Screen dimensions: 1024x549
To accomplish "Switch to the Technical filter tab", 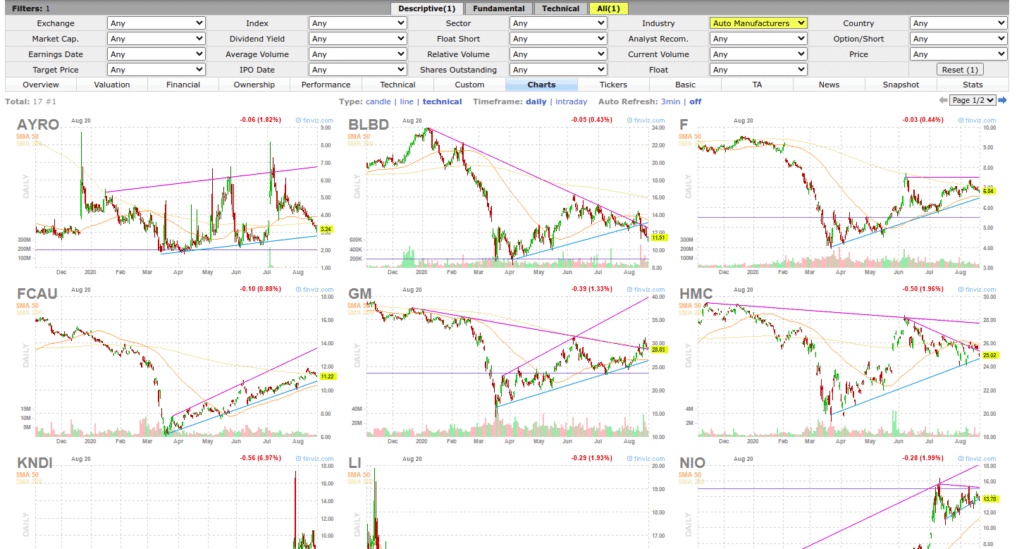I will coord(560,8).
